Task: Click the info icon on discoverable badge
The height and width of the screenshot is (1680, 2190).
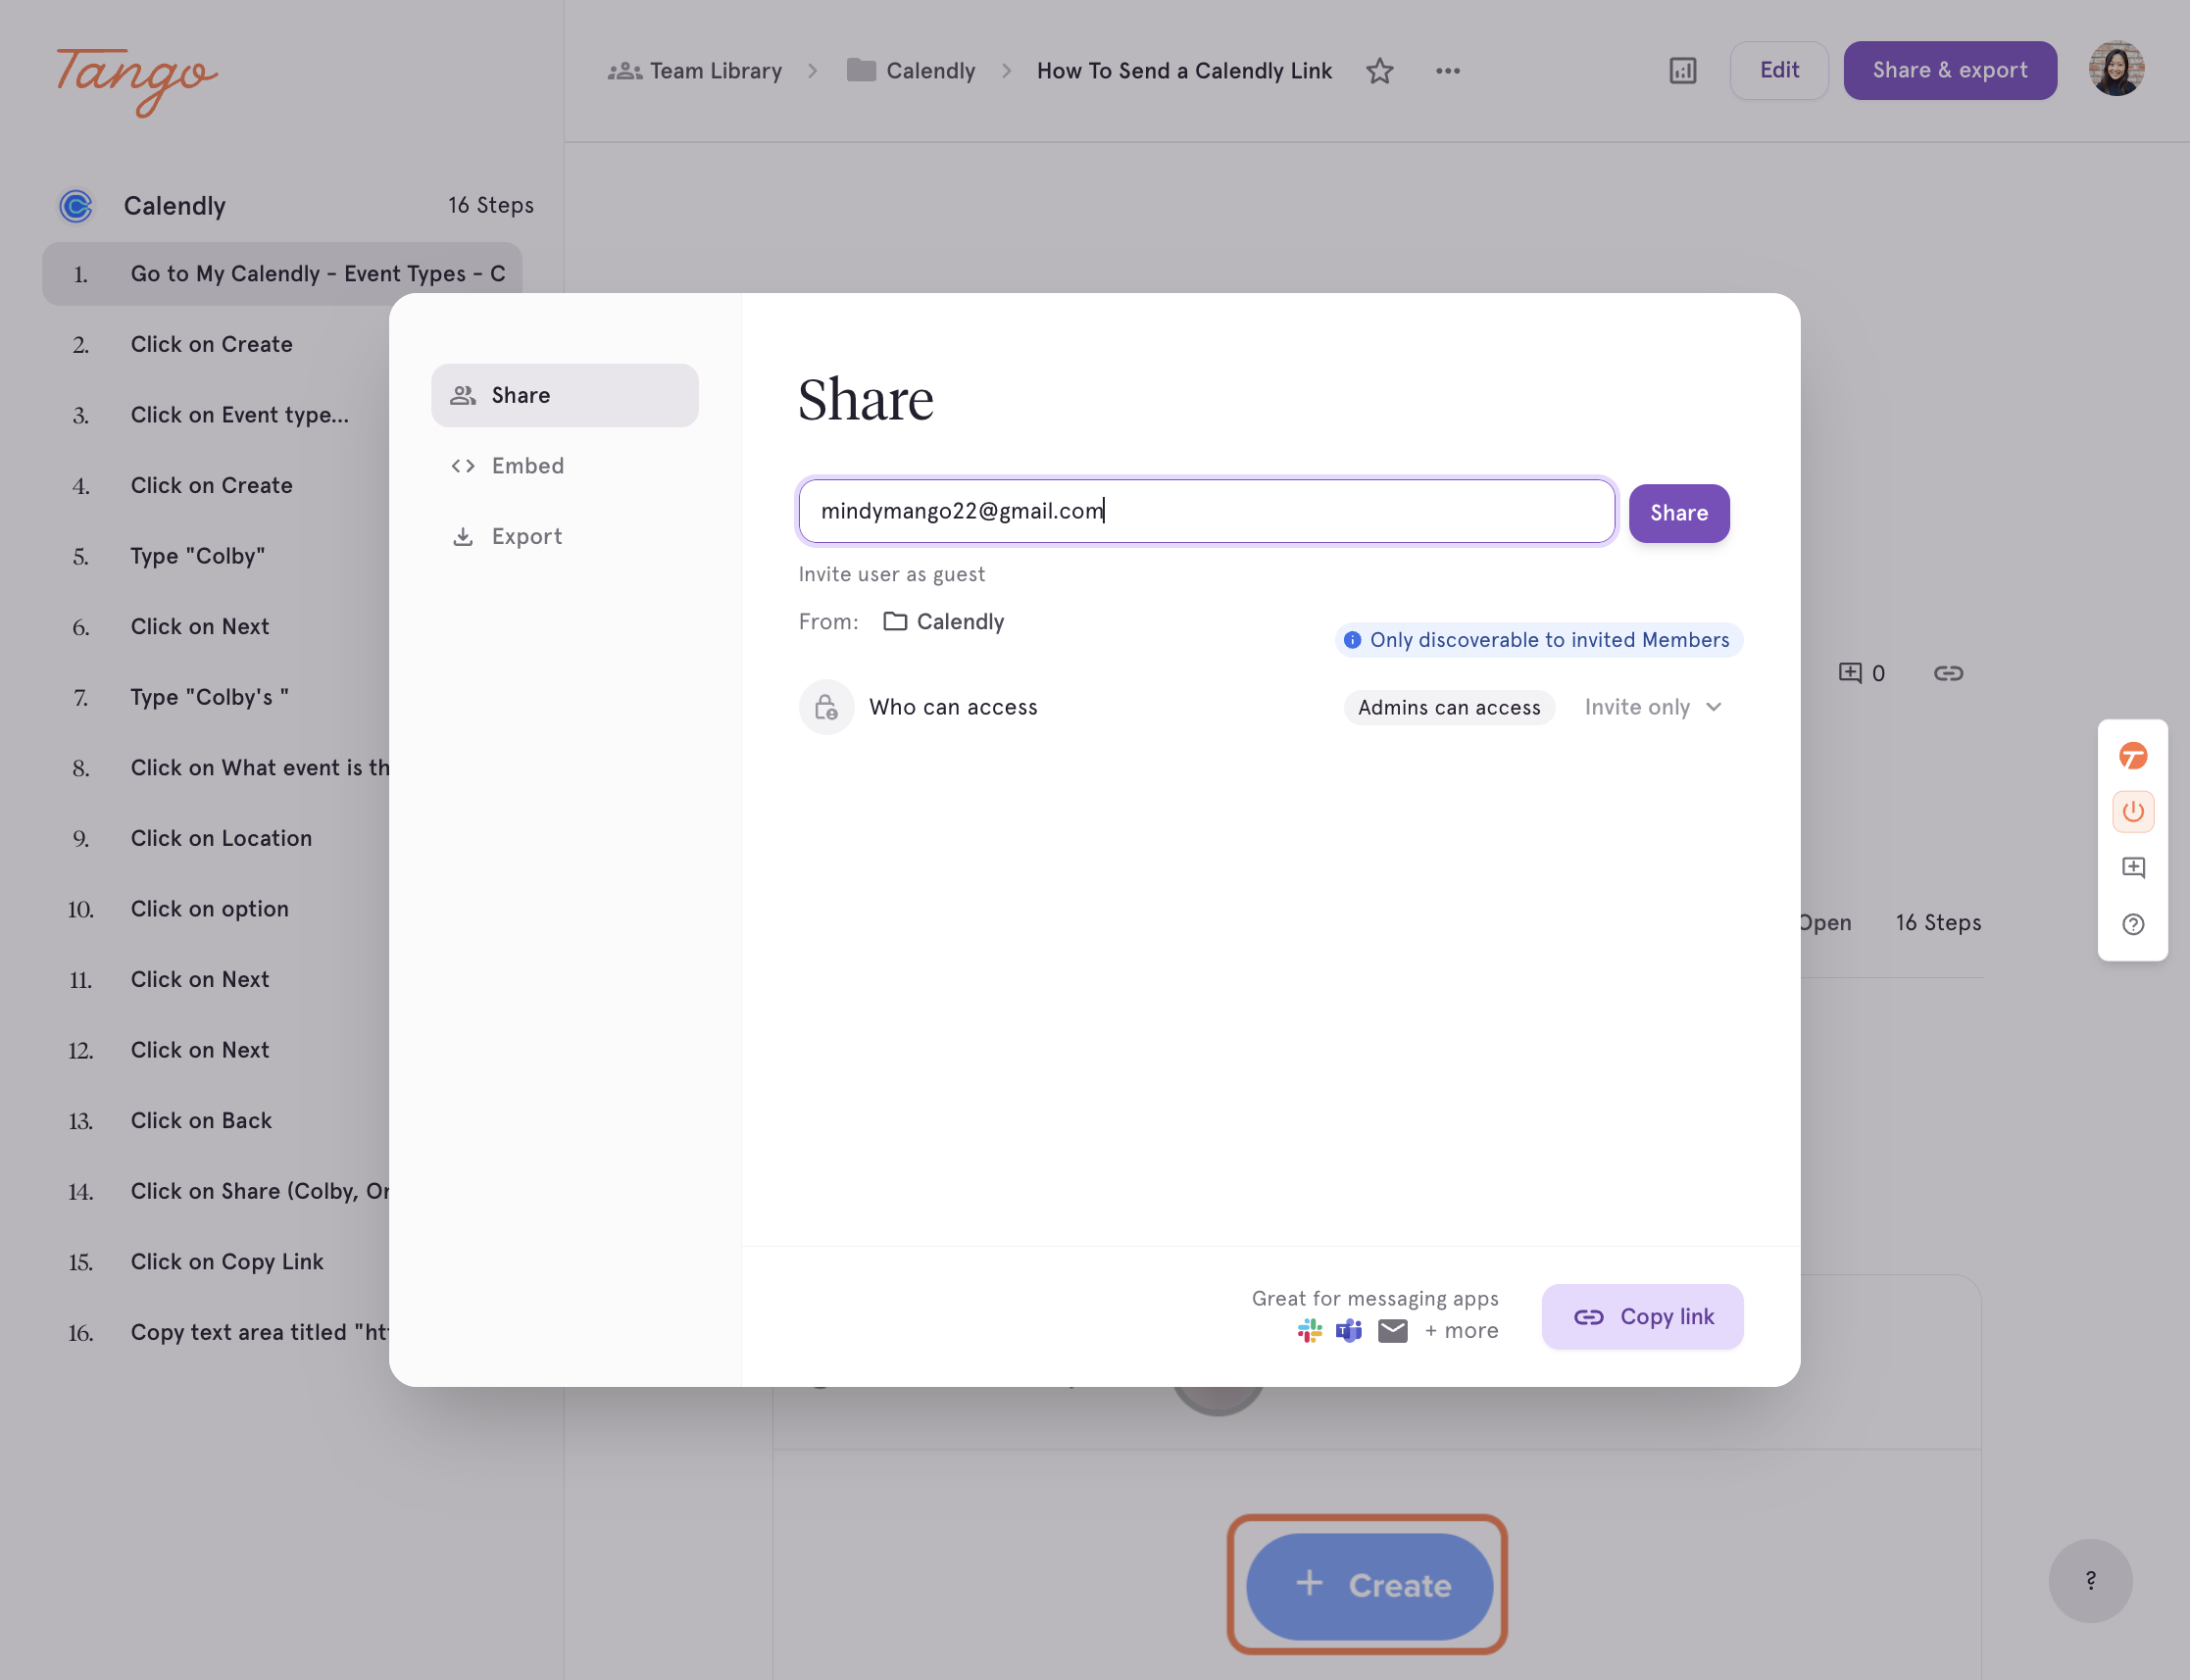Action: (1351, 640)
